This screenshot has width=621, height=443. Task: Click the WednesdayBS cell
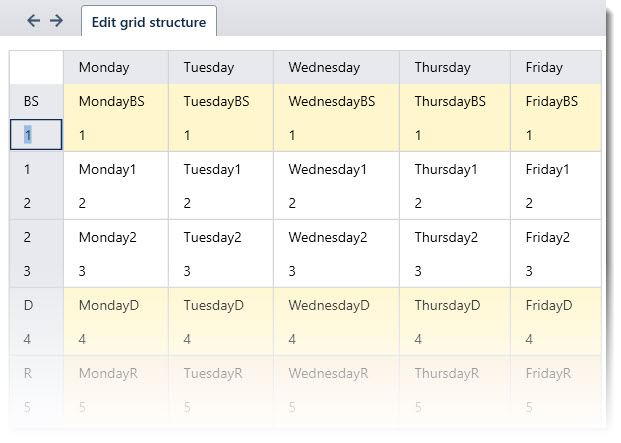click(332, 101)
